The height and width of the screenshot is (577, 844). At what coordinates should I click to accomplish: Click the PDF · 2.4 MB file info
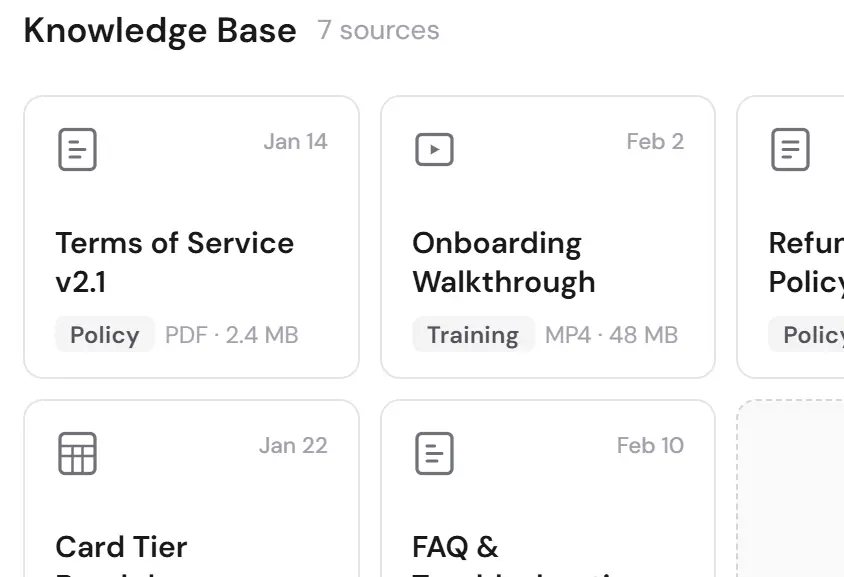pos(232,334)
